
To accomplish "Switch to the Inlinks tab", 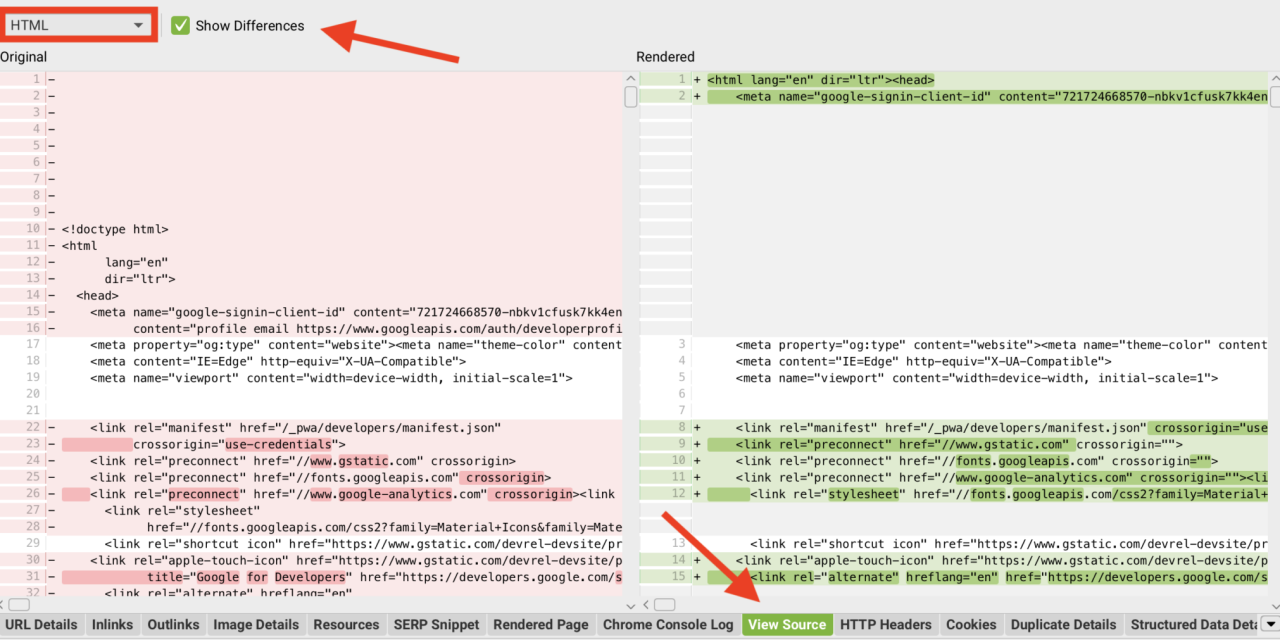I will click(112, 624).
